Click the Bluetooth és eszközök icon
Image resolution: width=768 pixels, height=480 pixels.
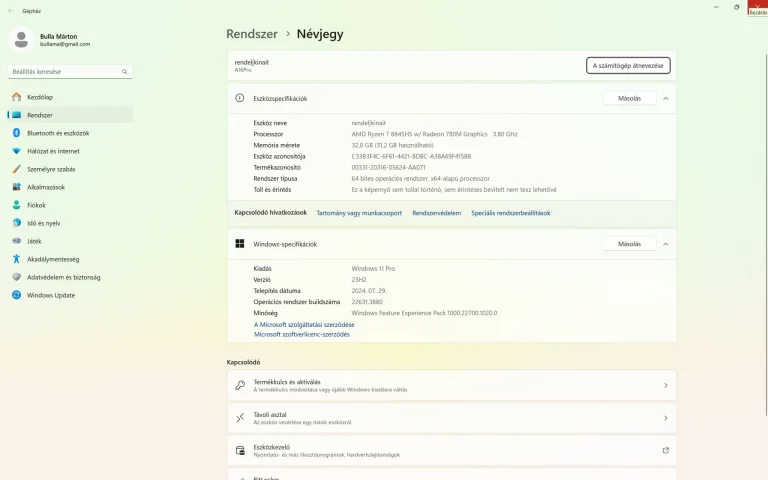tap(17, 133)
